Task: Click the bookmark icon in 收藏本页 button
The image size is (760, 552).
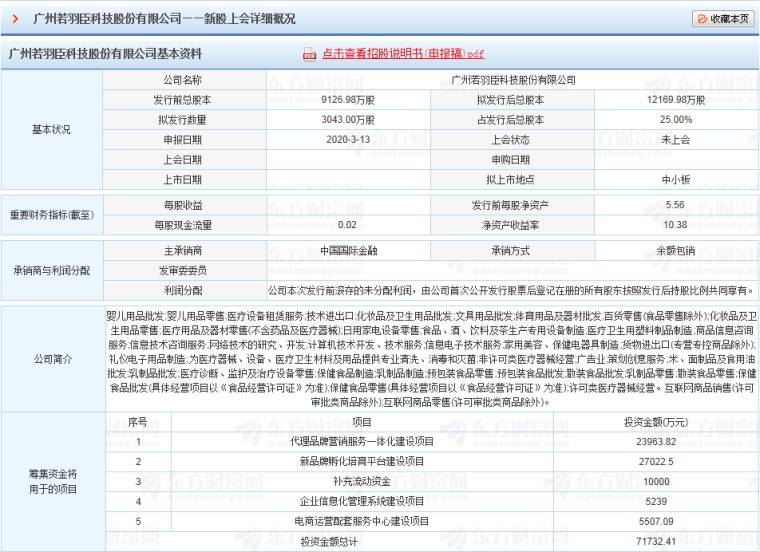Action: point(702,19)
